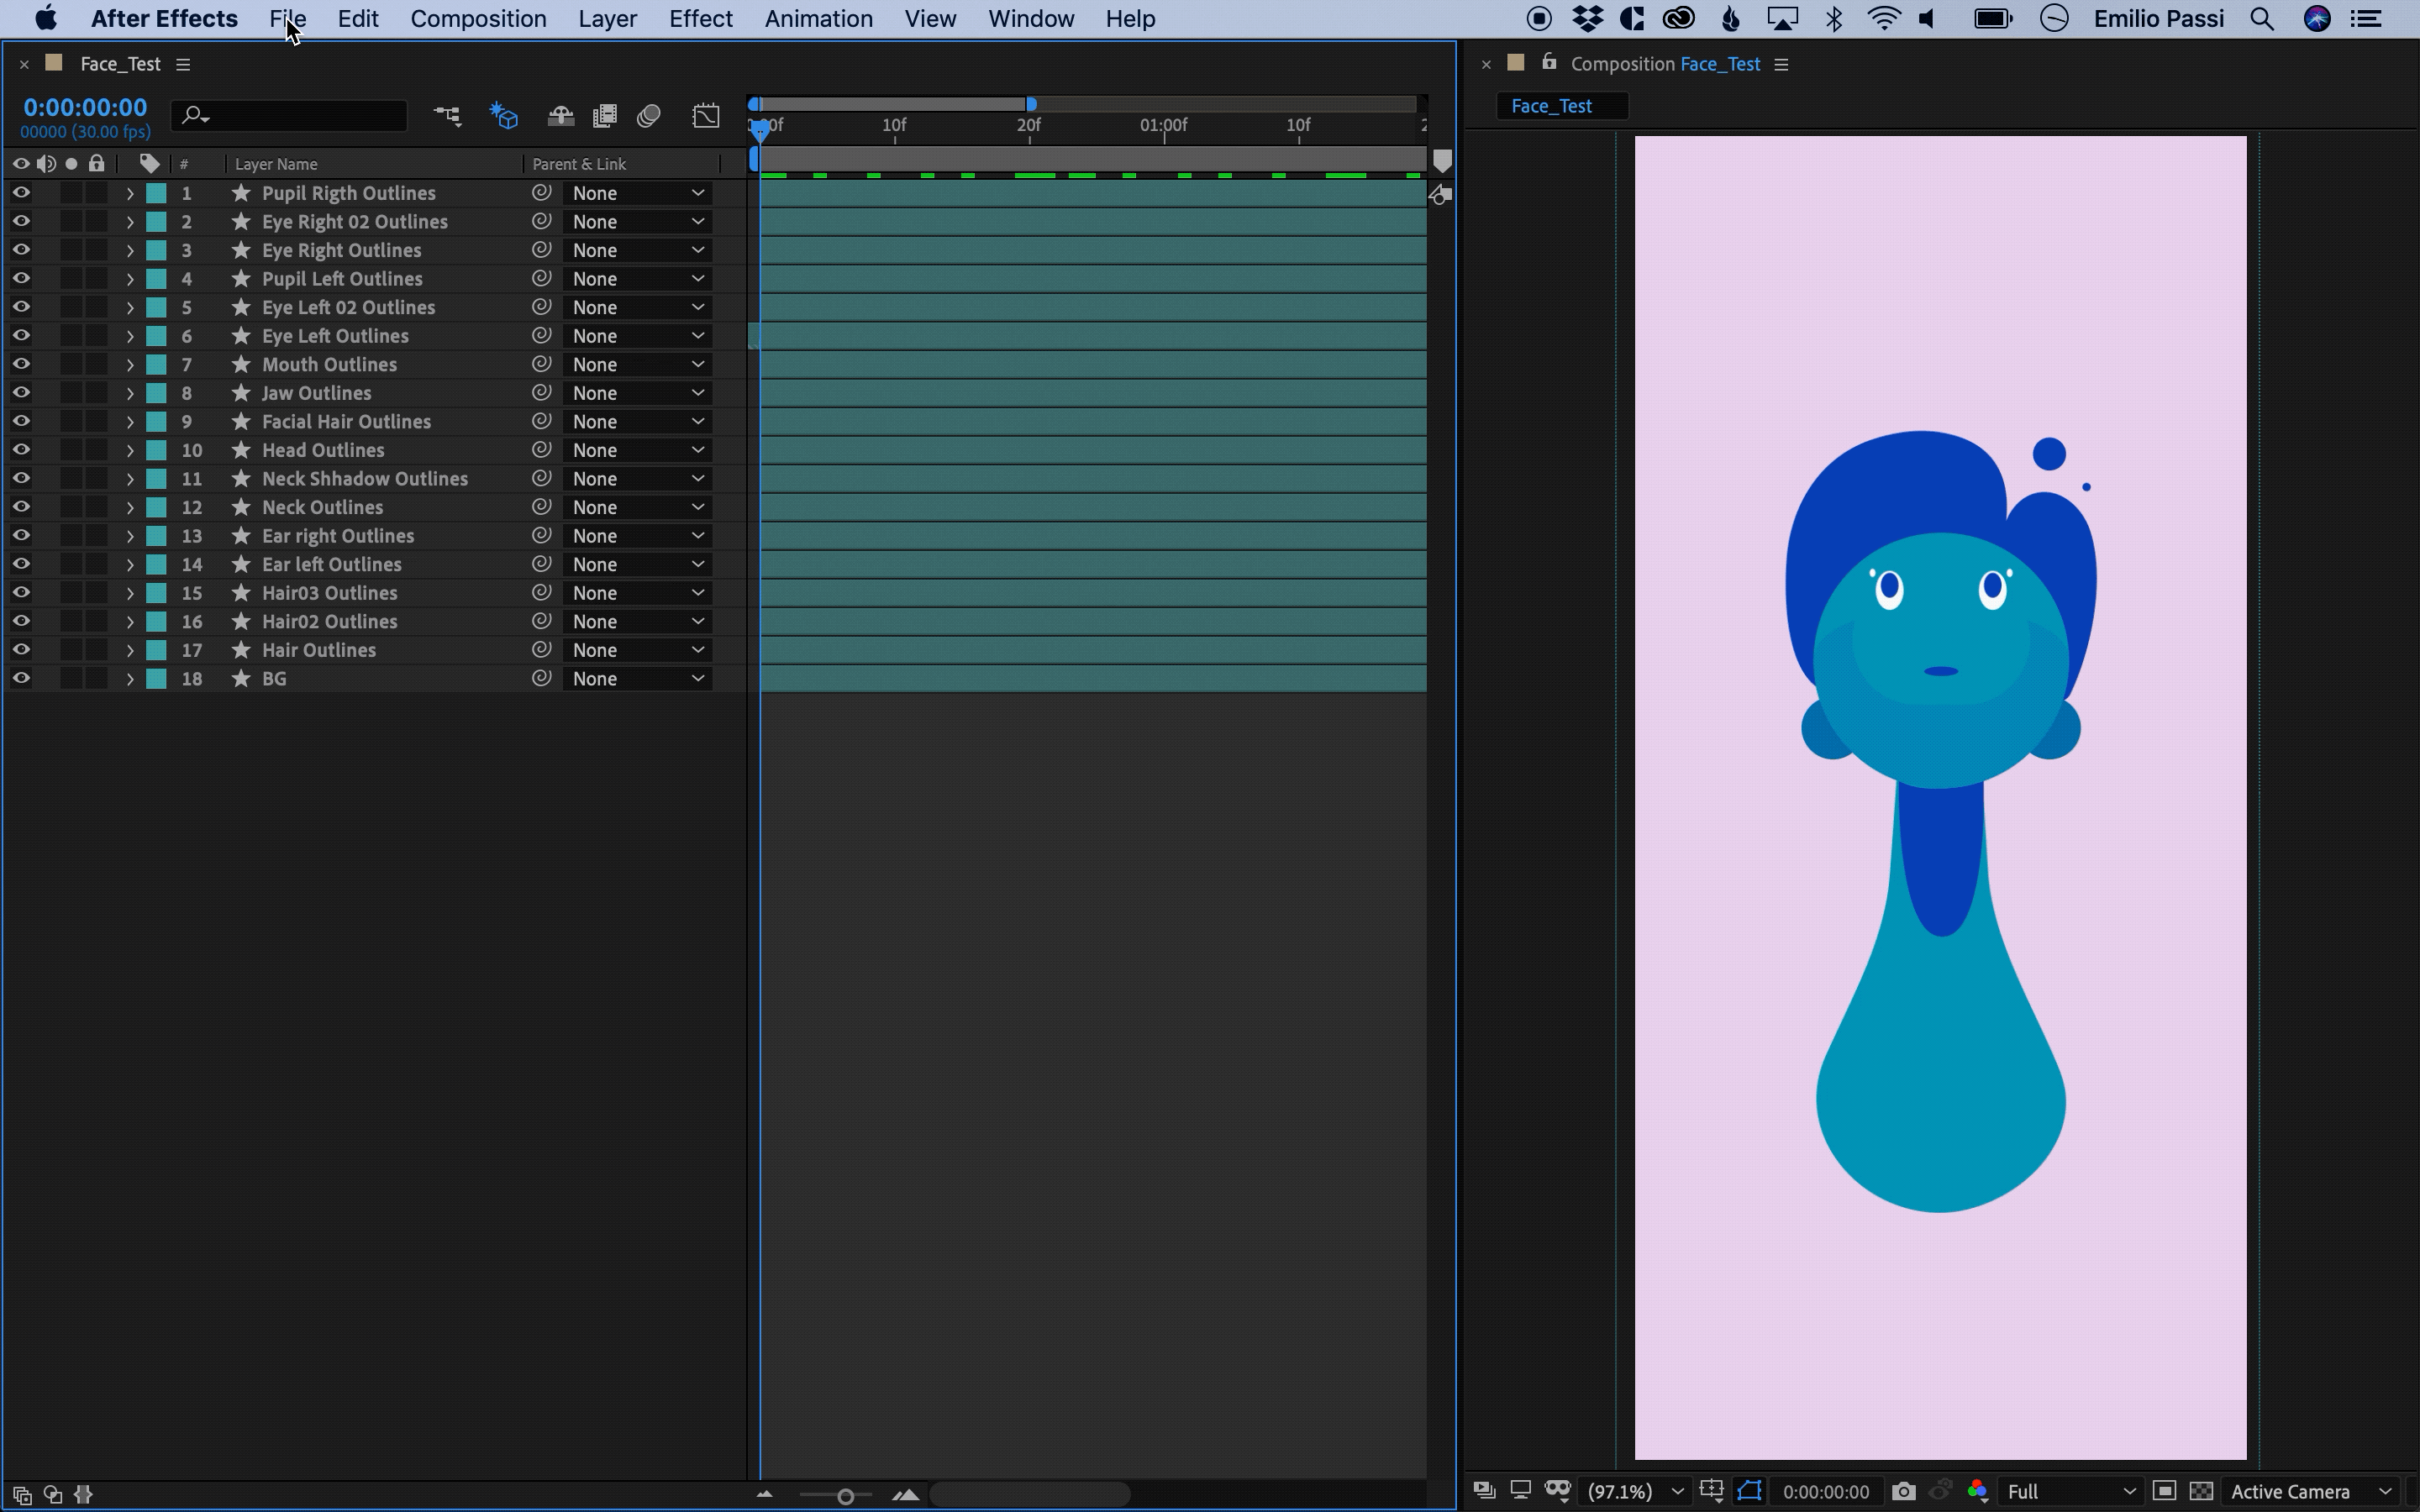Open the Graph Editor

pyautogui.click(x=706, y=116)
